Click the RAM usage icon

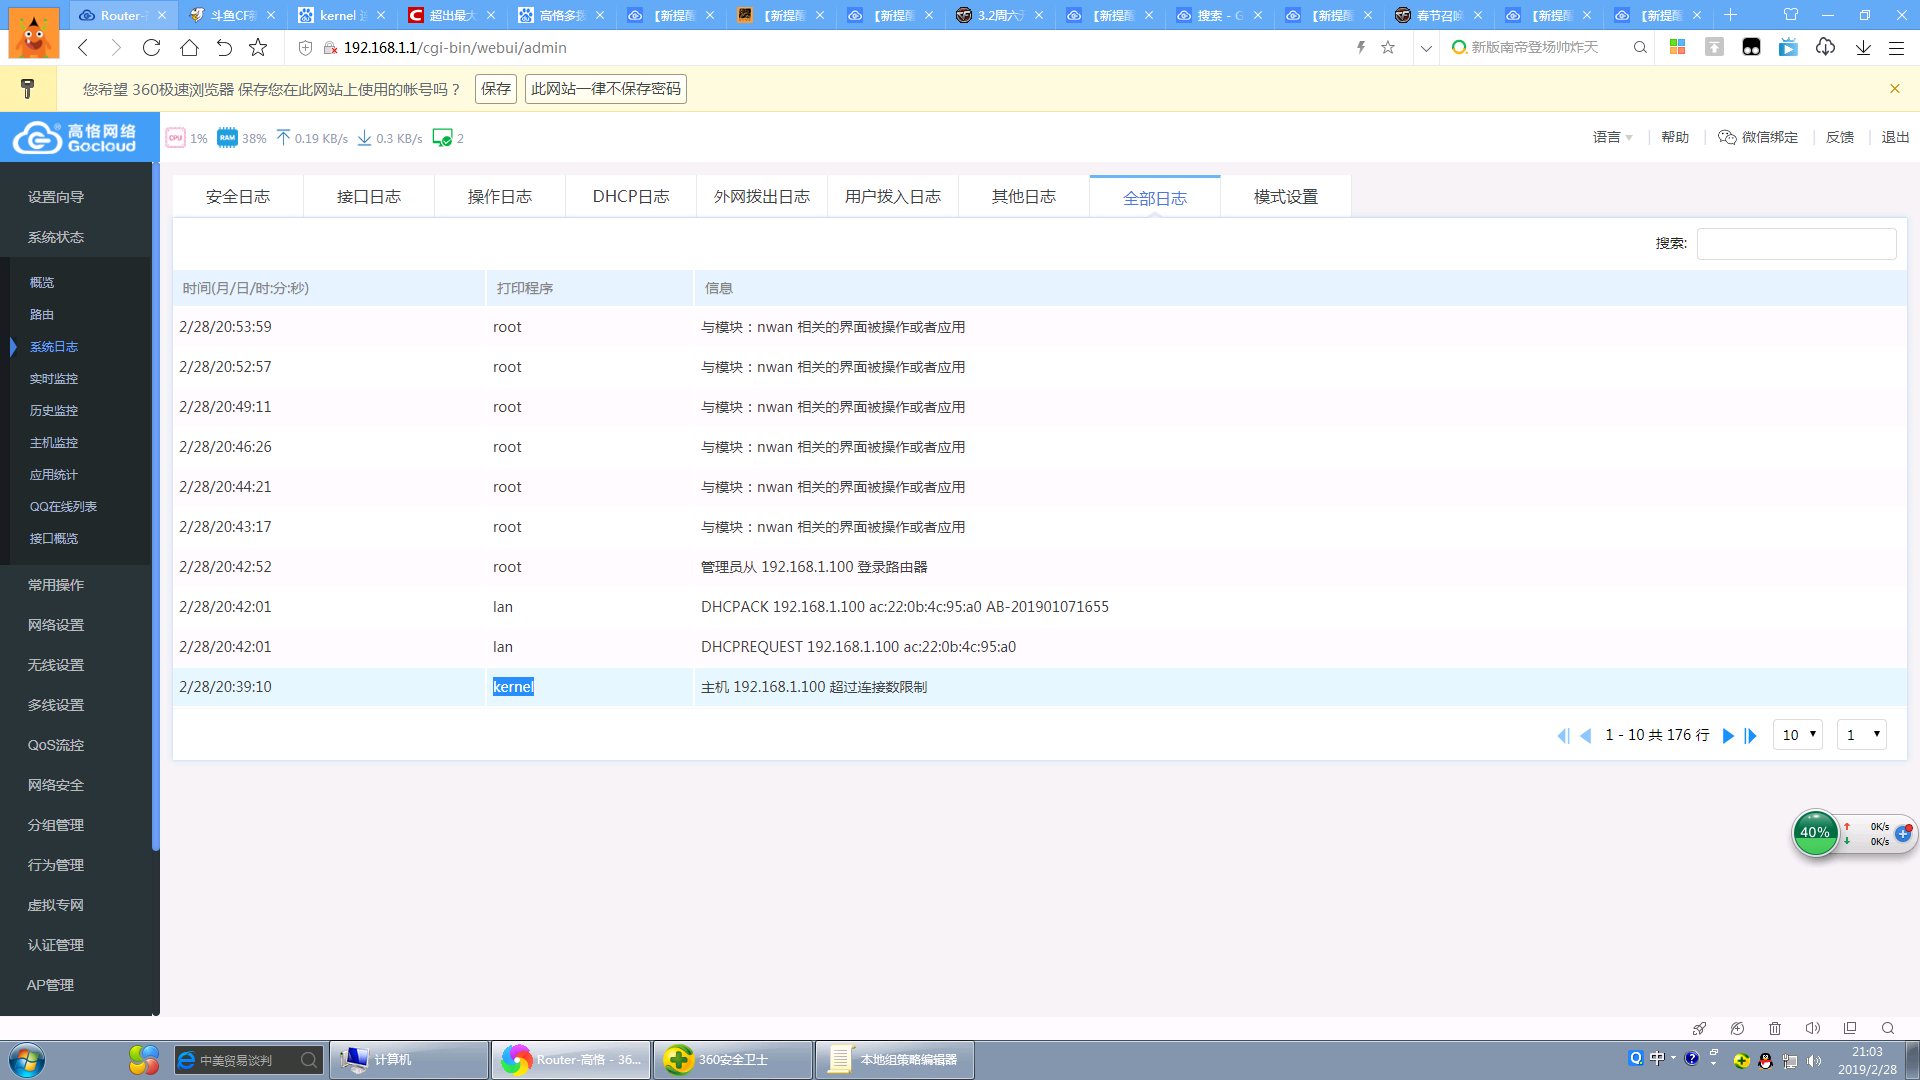tap(228, 138)
